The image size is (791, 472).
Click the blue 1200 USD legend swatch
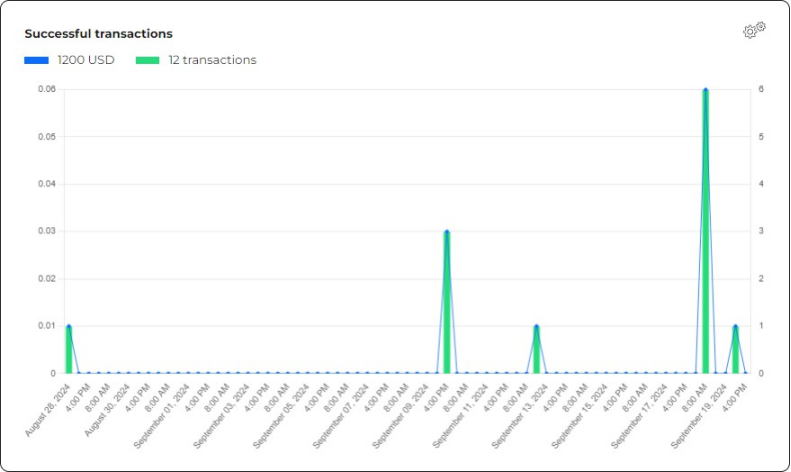click(x=36, y=60)
